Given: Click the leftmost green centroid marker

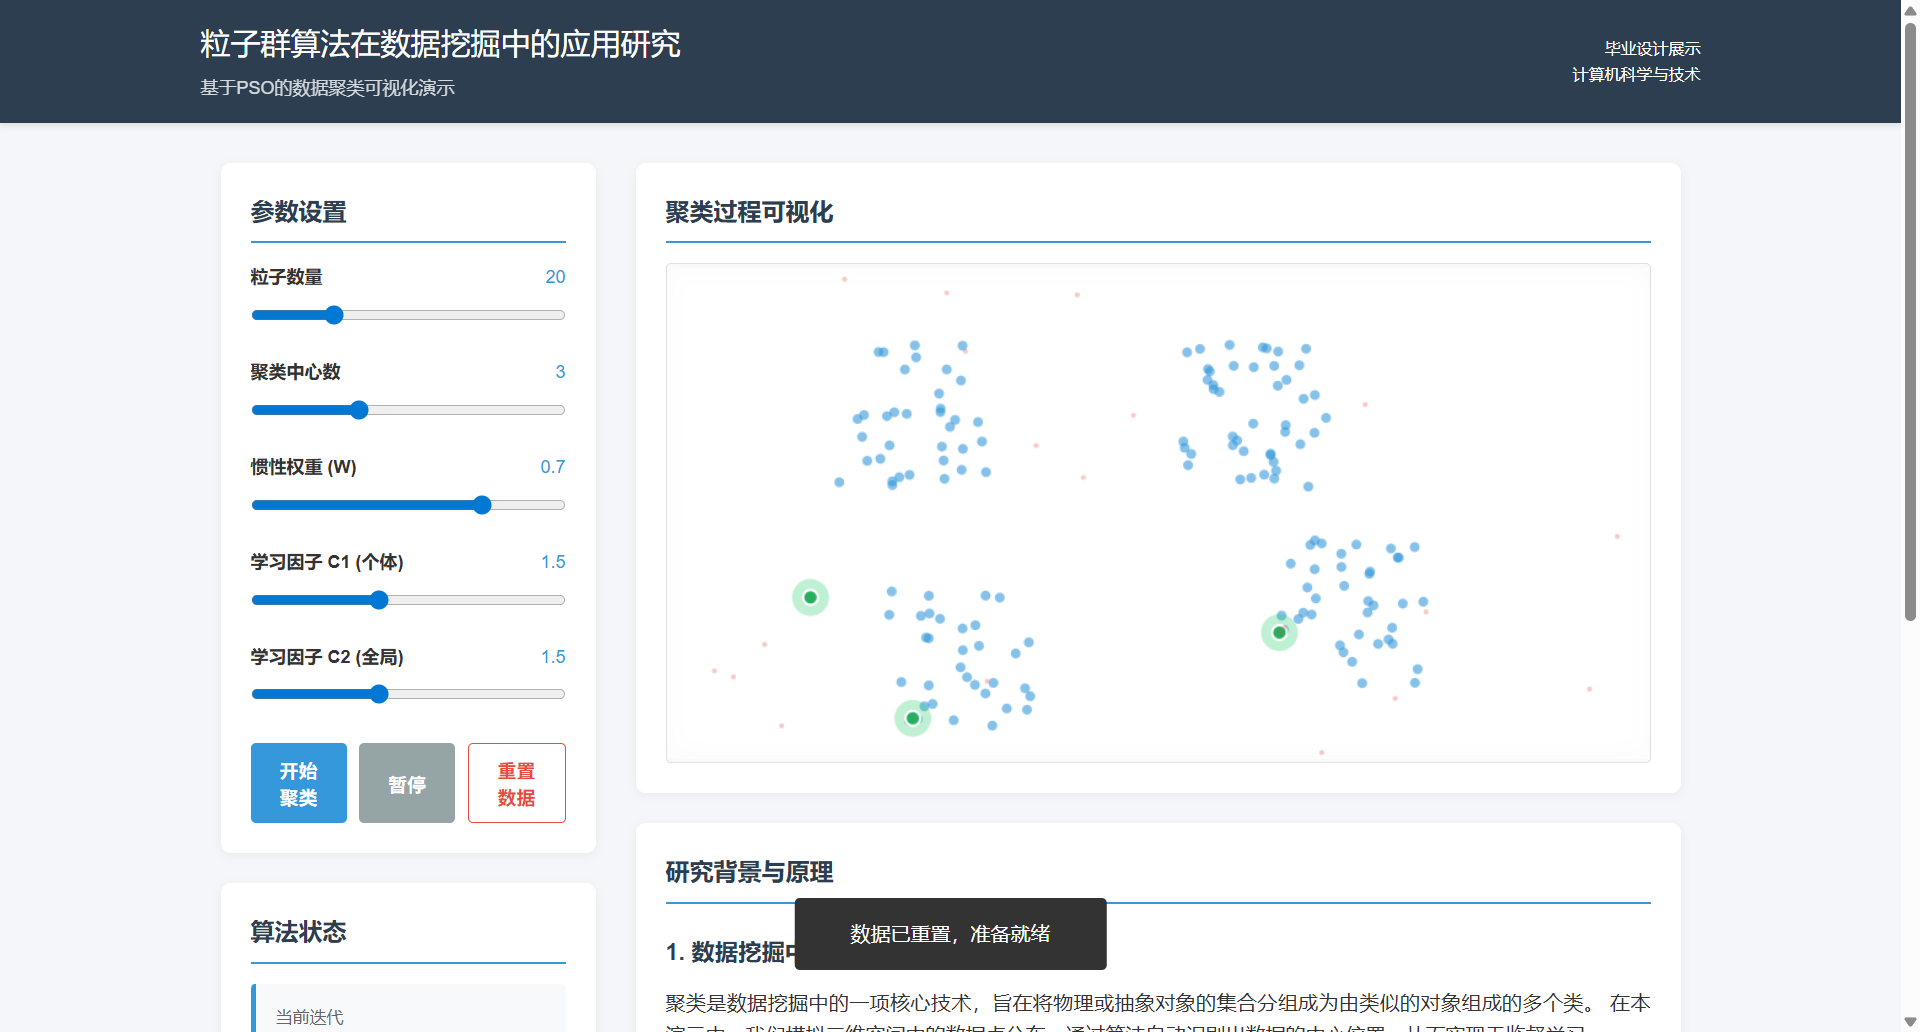Looking at the screenshot, I should coord(810,598).
